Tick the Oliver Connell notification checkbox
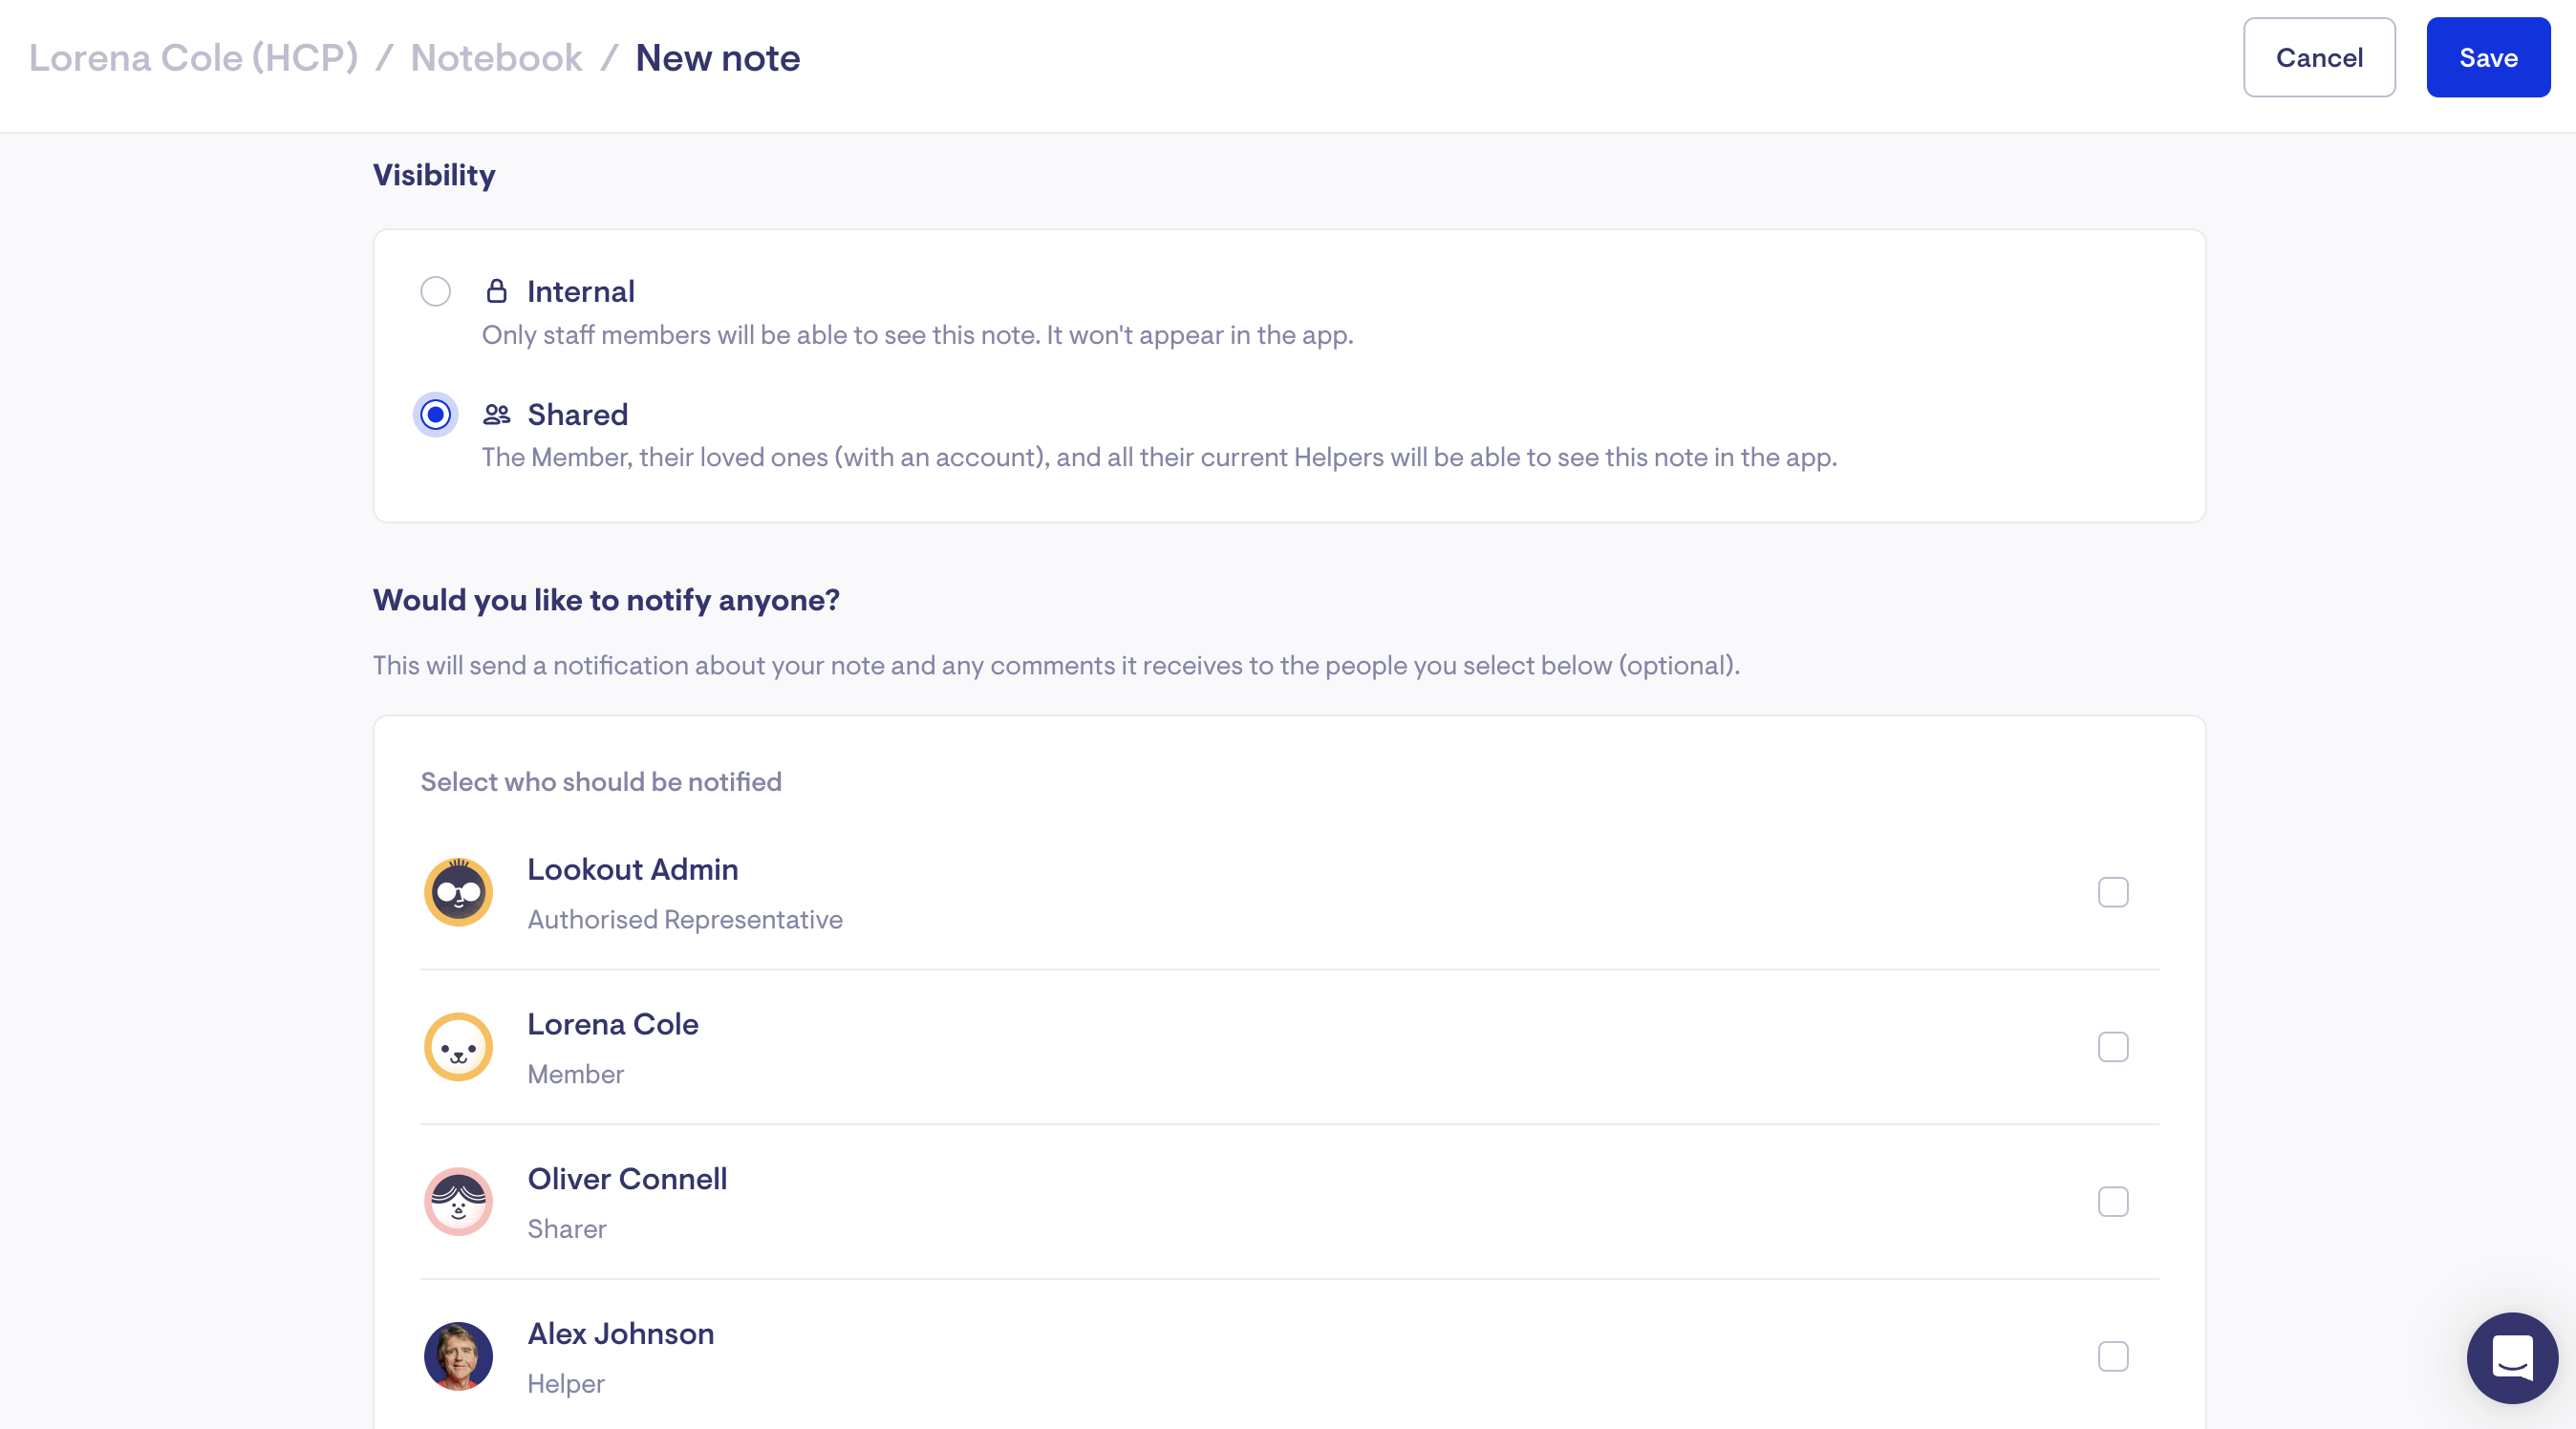2576x1429 pixels. click(x=2113, y=1202)
